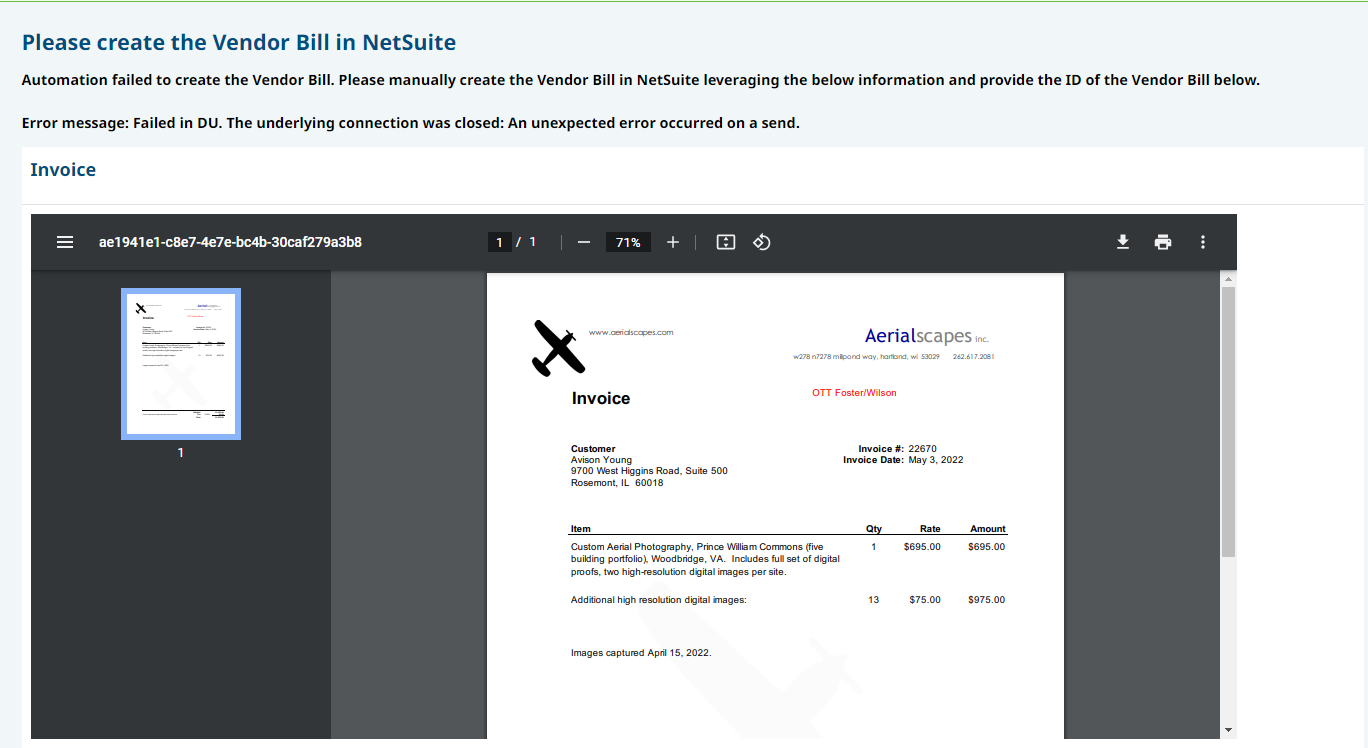
Task: Click the Invoice section header
Action: (x=63, y=170)
